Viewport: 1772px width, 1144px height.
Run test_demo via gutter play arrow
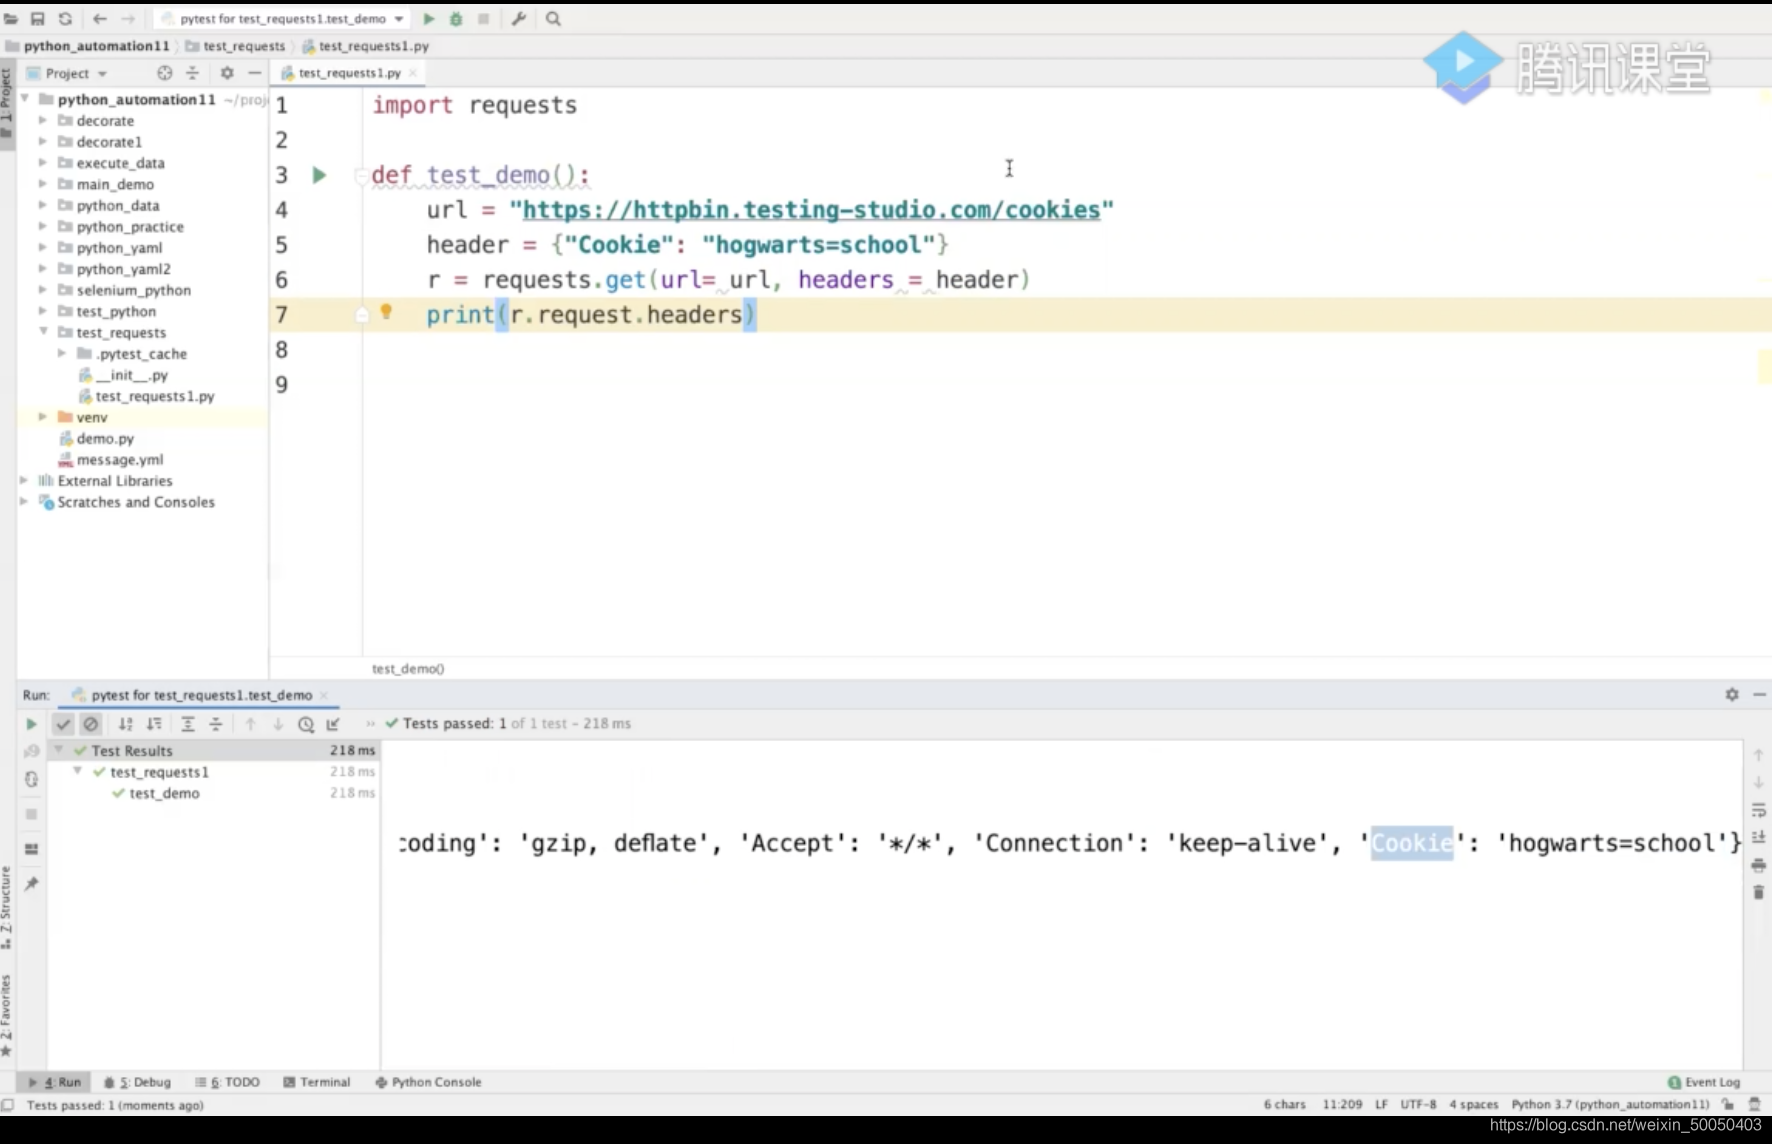point(319,175)
